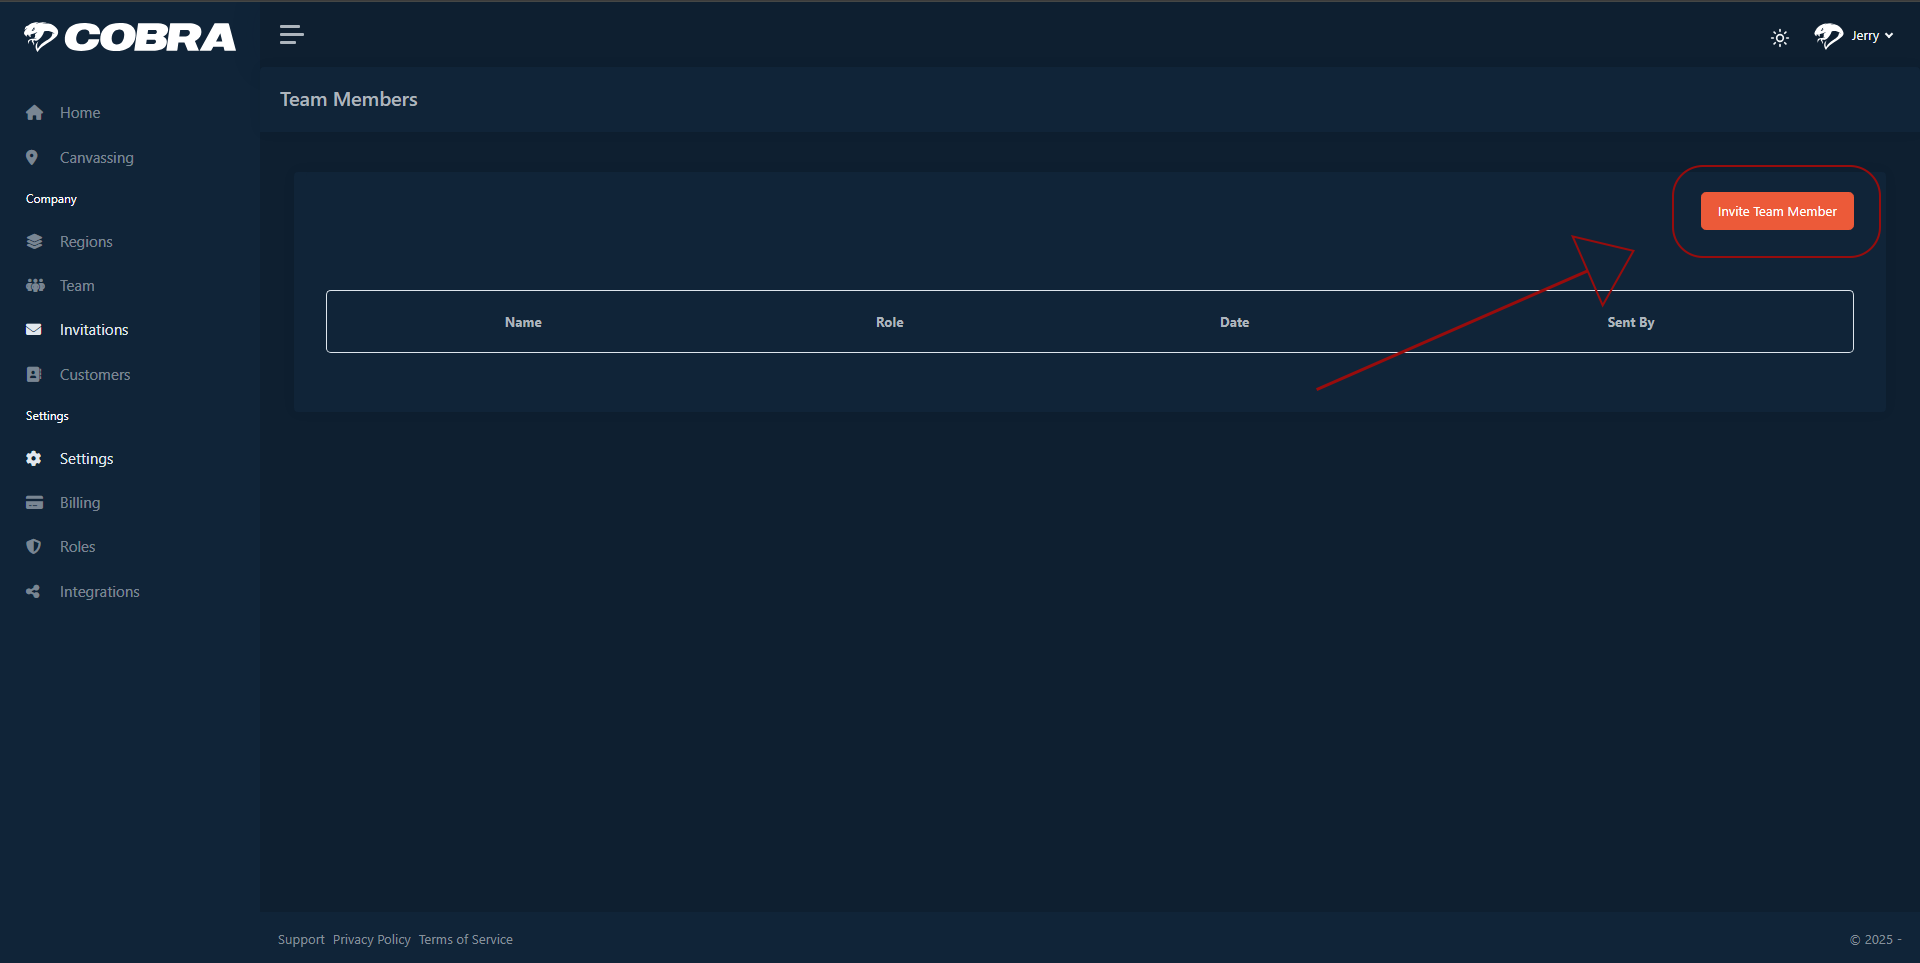This screenshot has height=963, width=1920.
Task: Click the Cobra logo in the sidebar
Action: (x=130, y=37)
